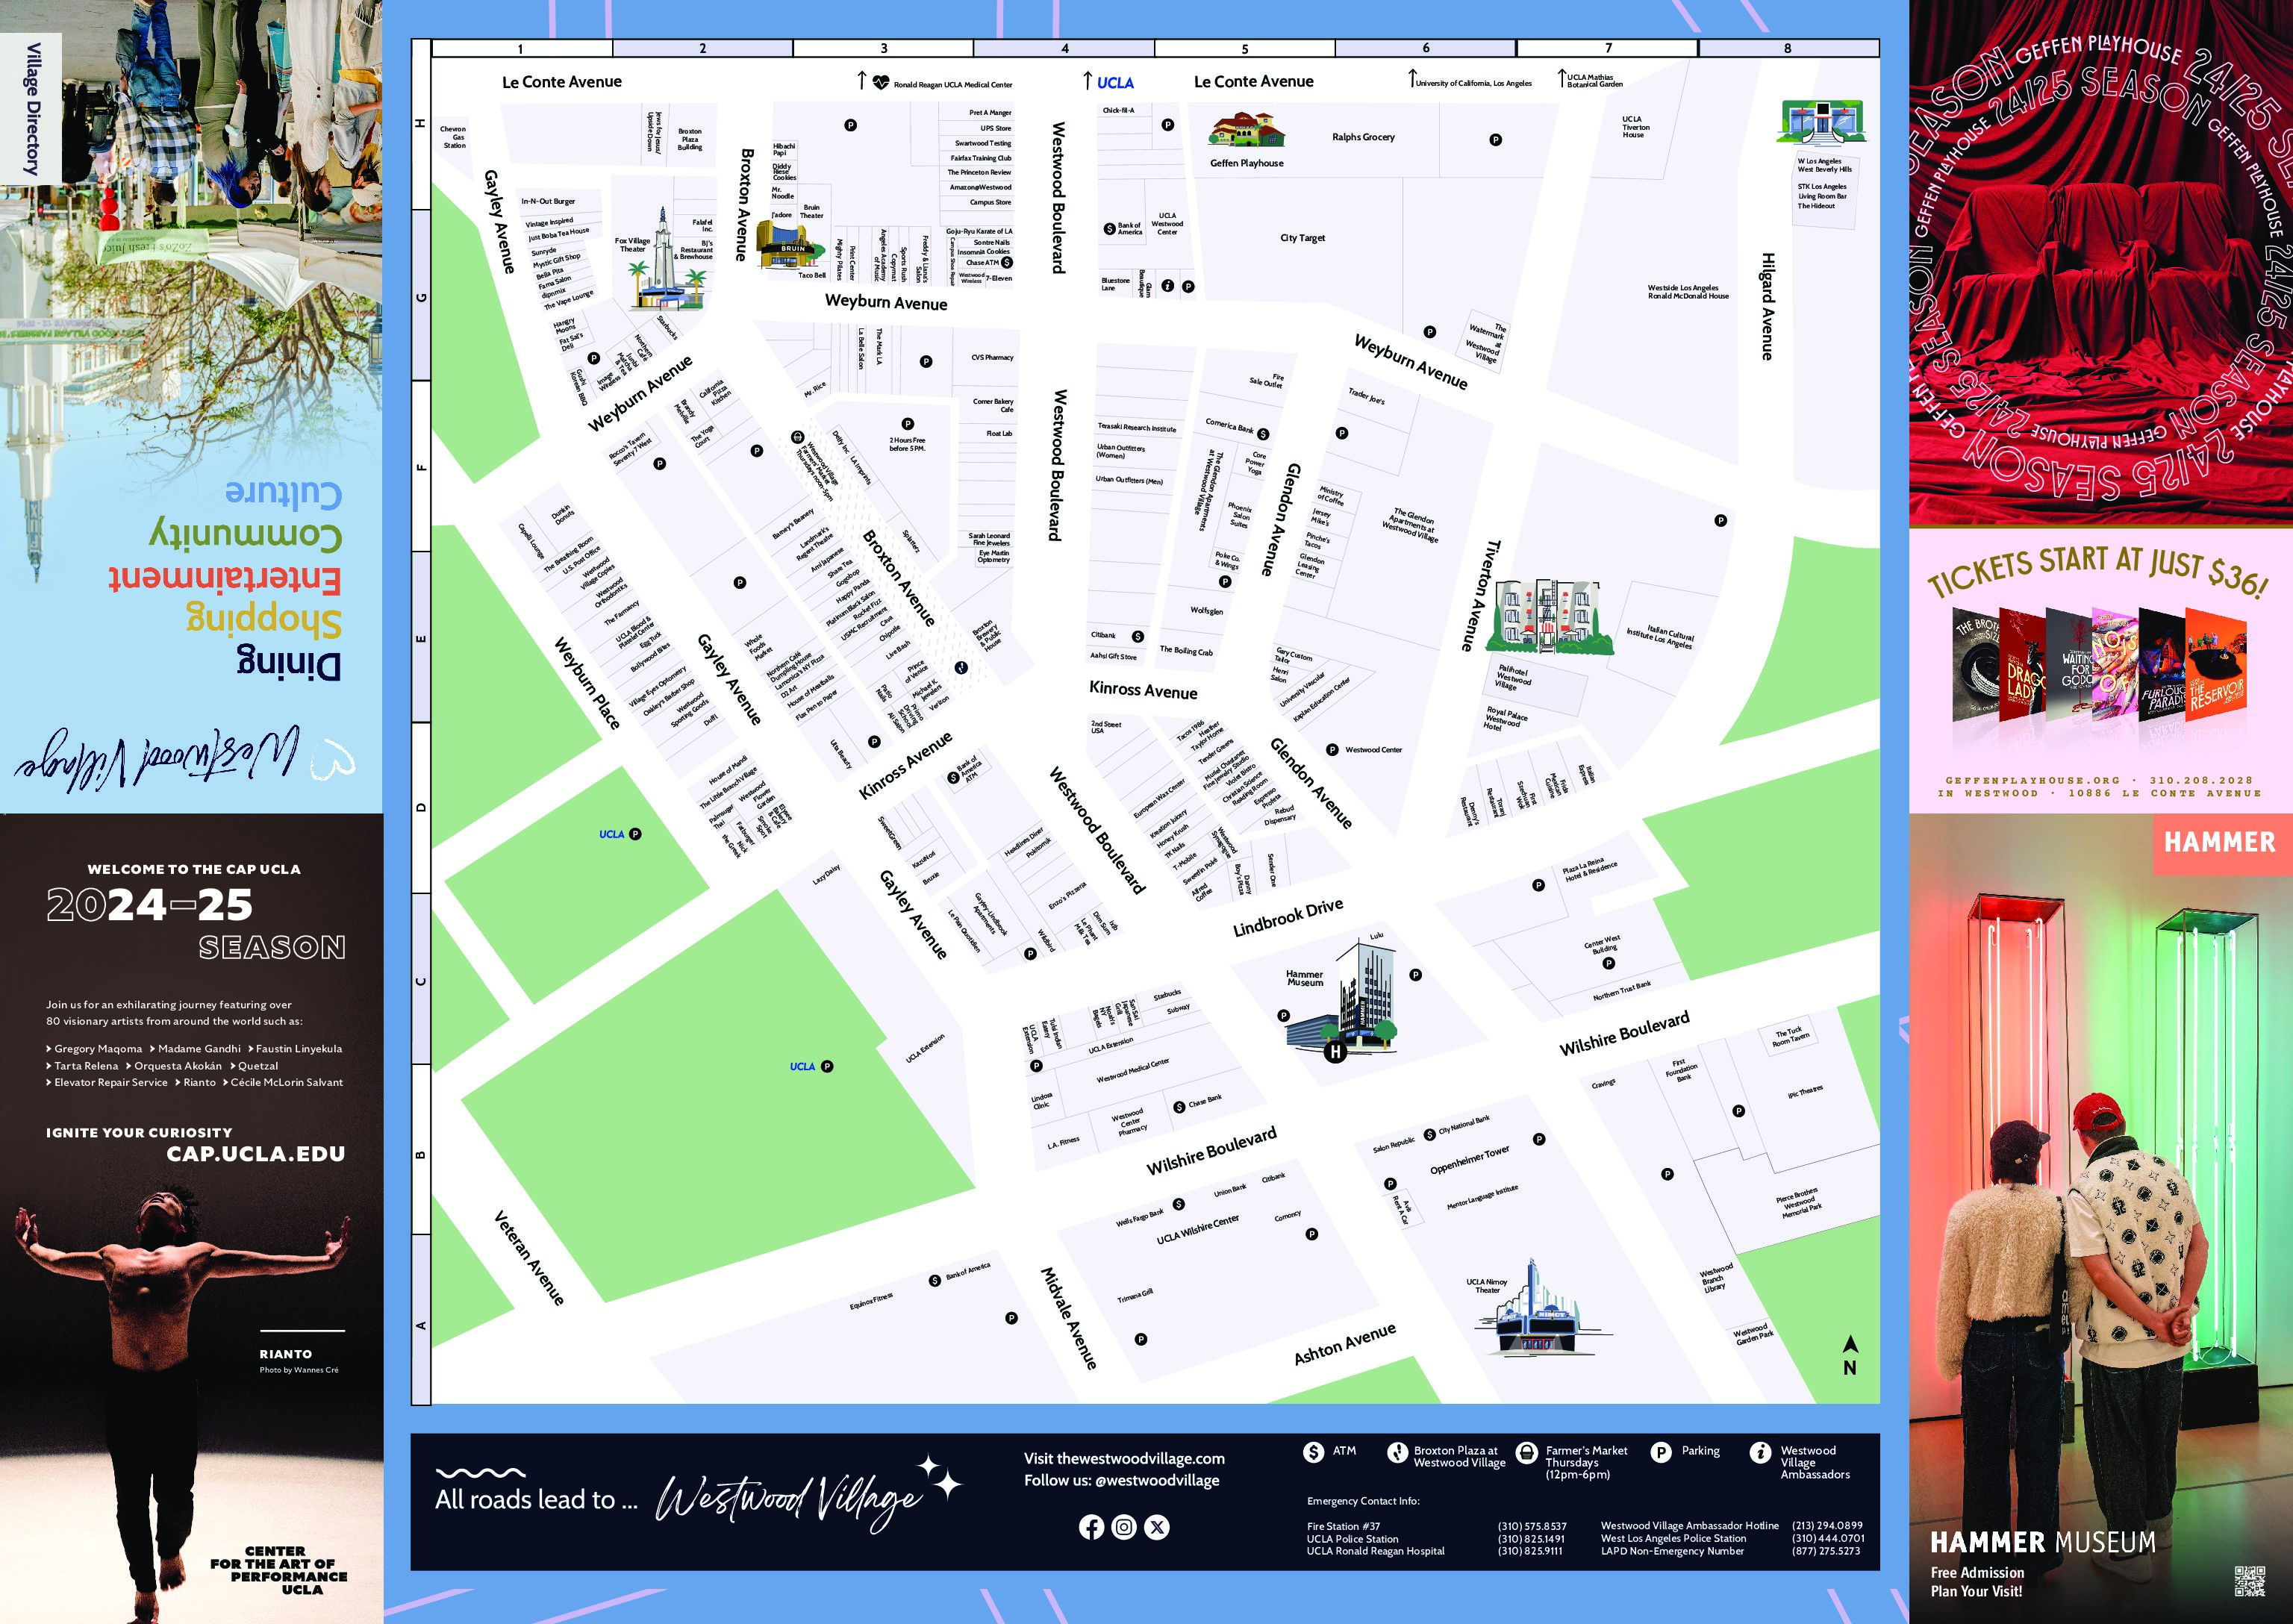Click the QR code on the Hammer ad
The image size is (2293, 1624).
point(2250,1580)
